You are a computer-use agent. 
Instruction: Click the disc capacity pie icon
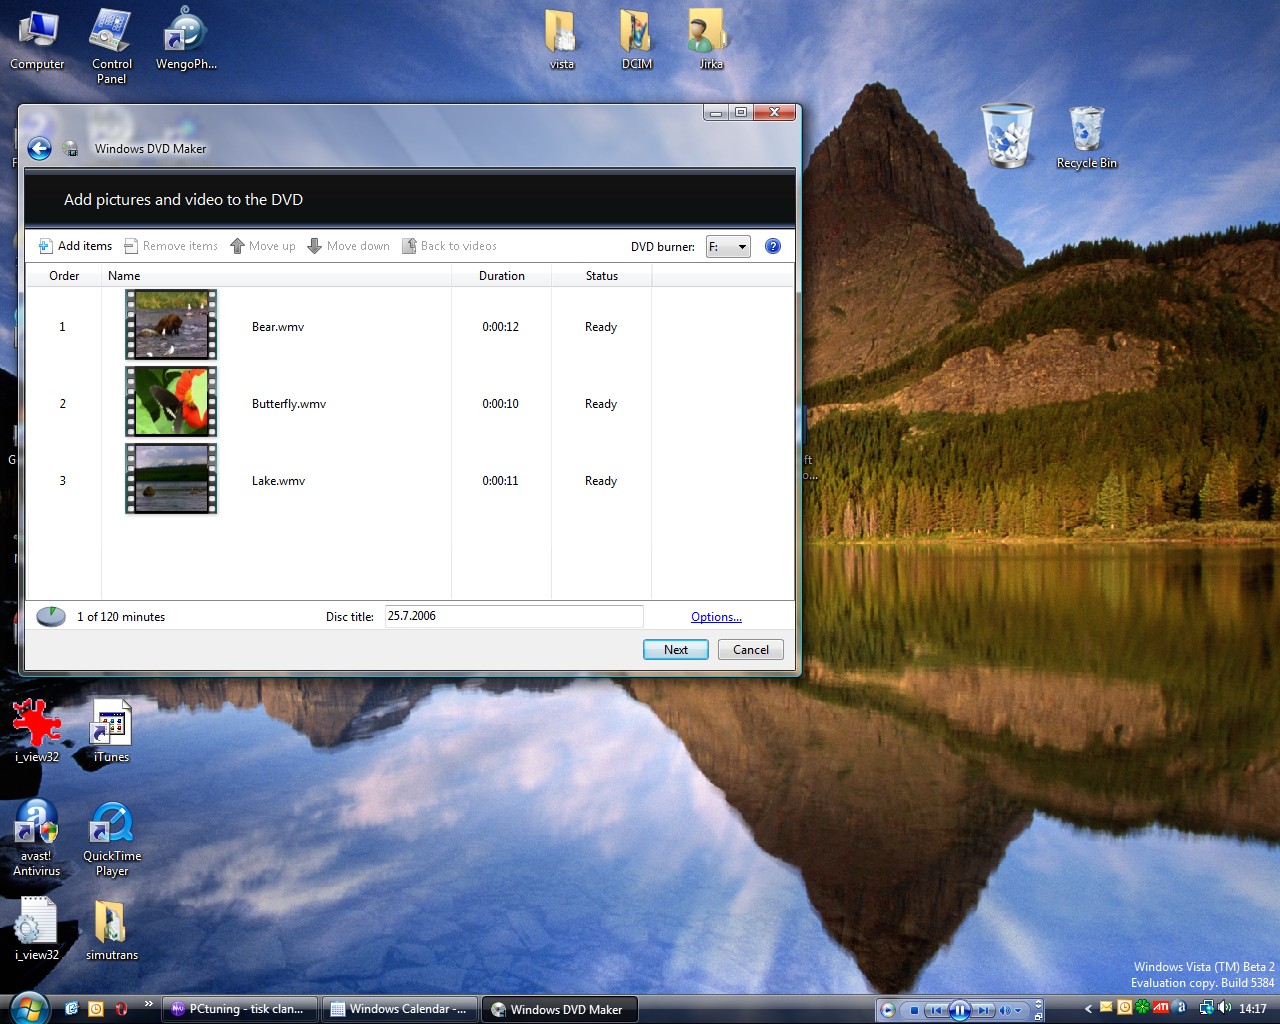pos(51,616)
